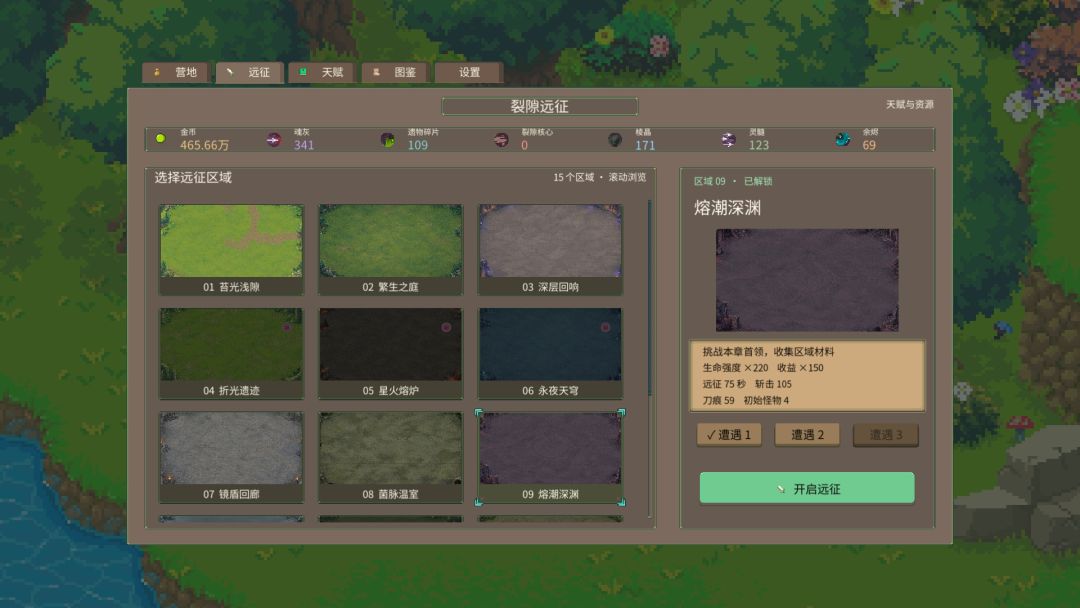Switch to encounter 遭遇 2

pyautogui.click(x=807, y=434)
